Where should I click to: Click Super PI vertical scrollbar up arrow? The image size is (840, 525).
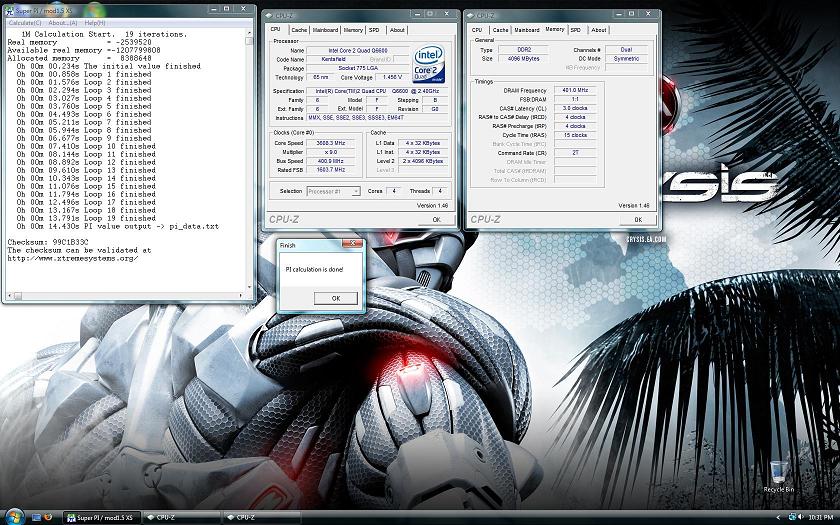coord(249,33)
